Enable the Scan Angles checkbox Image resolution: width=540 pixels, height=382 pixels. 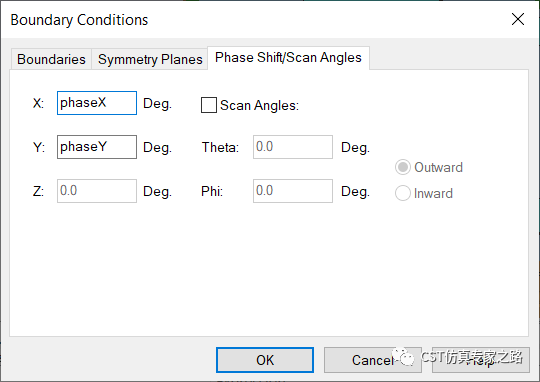pyautogui.click(x=209, y=105)
